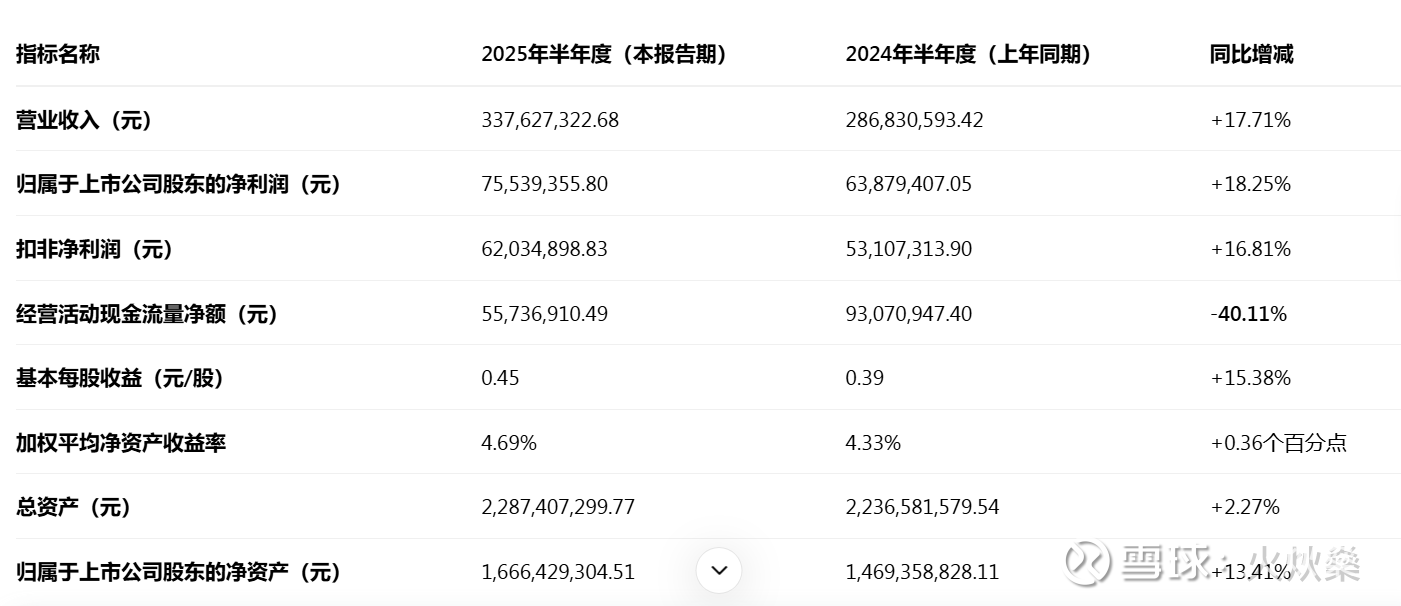Click the 经营活动现金流量净额（元）row label

pyautogui.click(x=147, y=314)
